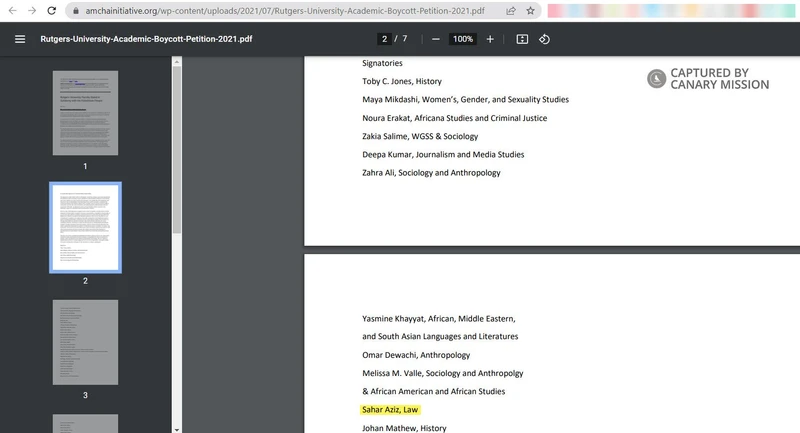Click the thumbnail sidebar scrollbar
The width and height of the screenshot is (800, 433).
(177, 150)
